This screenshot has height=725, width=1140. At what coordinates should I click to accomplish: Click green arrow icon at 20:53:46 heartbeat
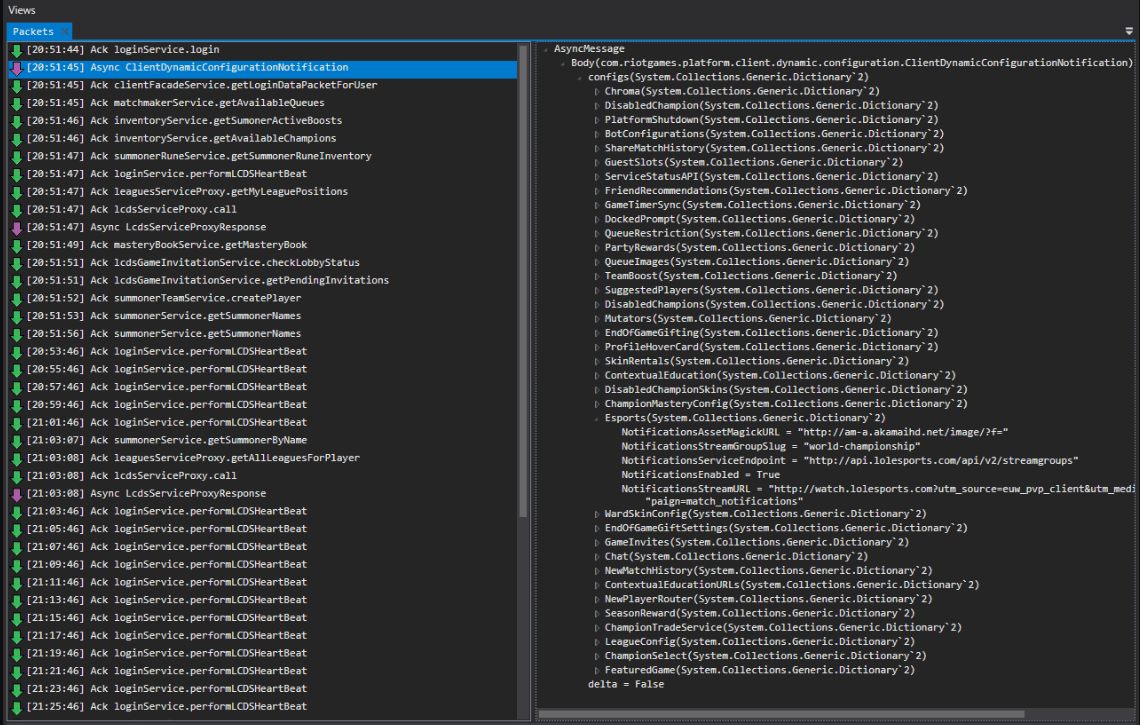coord(17,353)
